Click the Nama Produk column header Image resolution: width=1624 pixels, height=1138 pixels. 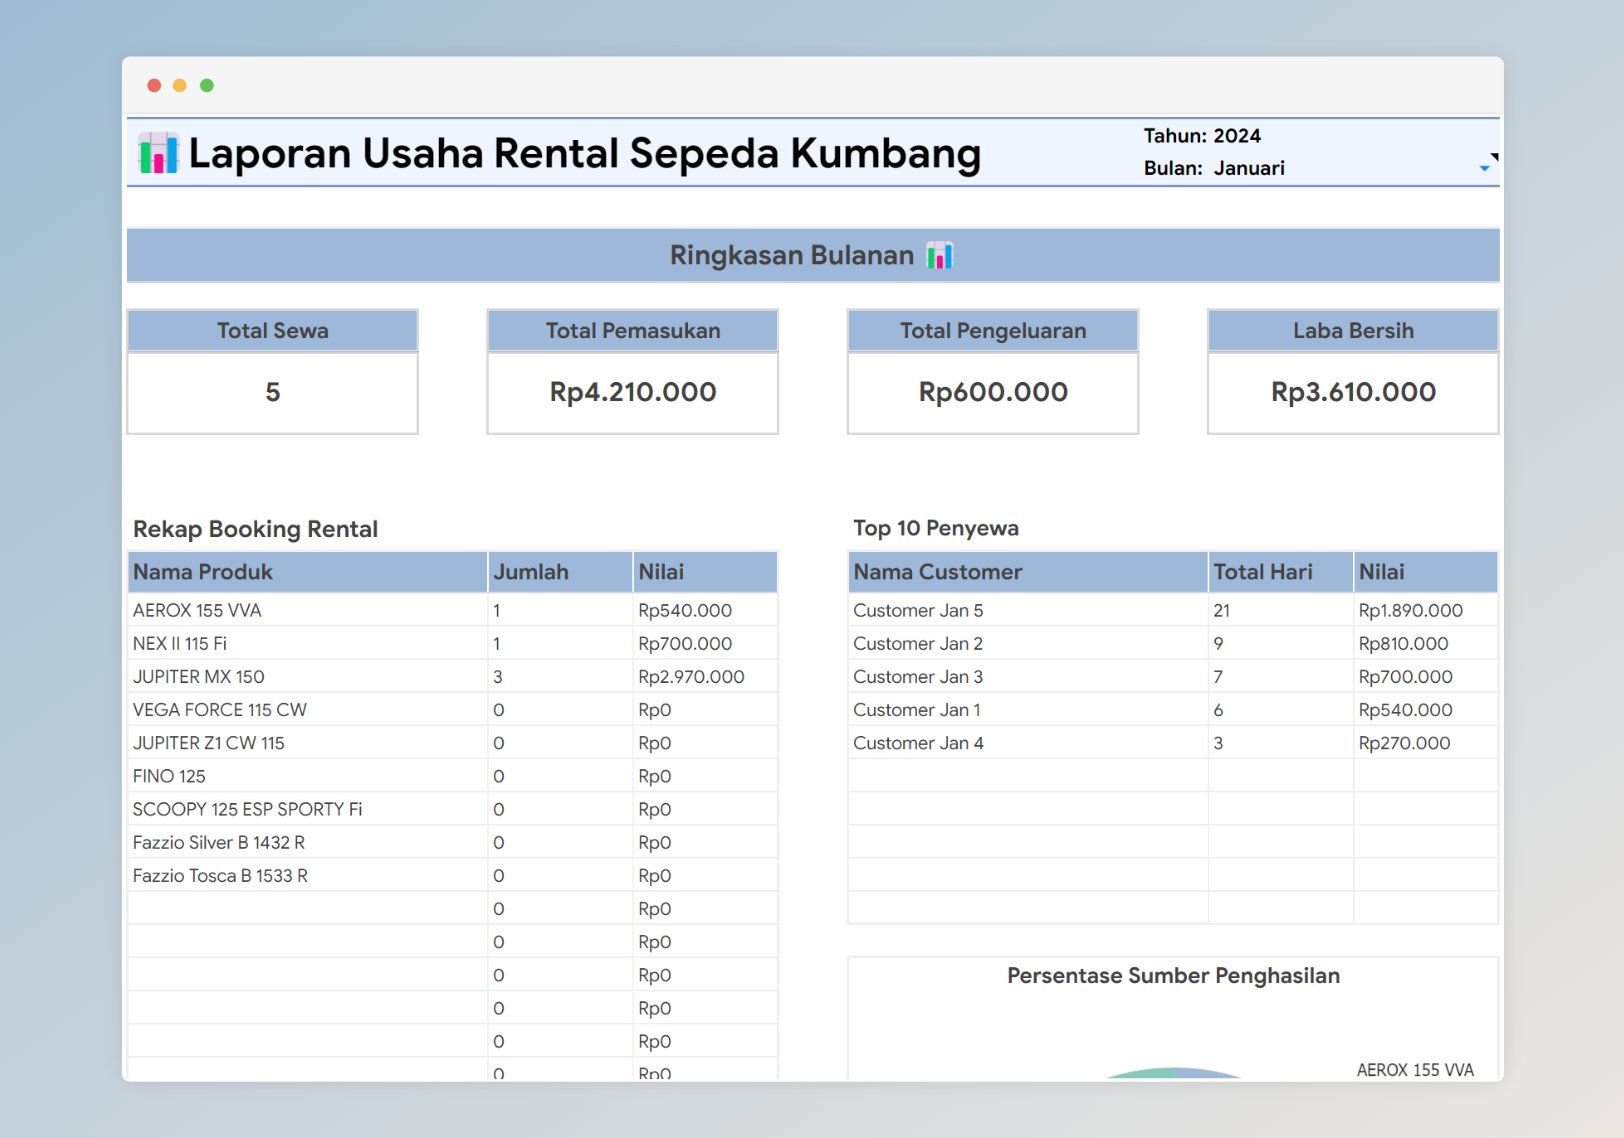(x=308, y=572)
